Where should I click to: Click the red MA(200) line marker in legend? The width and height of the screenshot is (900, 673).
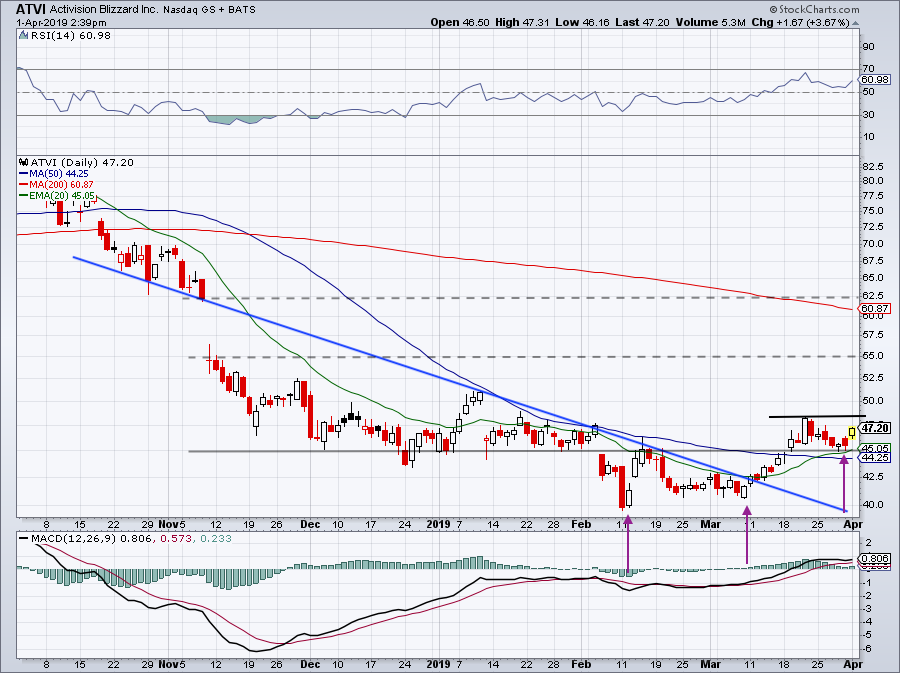24,185
